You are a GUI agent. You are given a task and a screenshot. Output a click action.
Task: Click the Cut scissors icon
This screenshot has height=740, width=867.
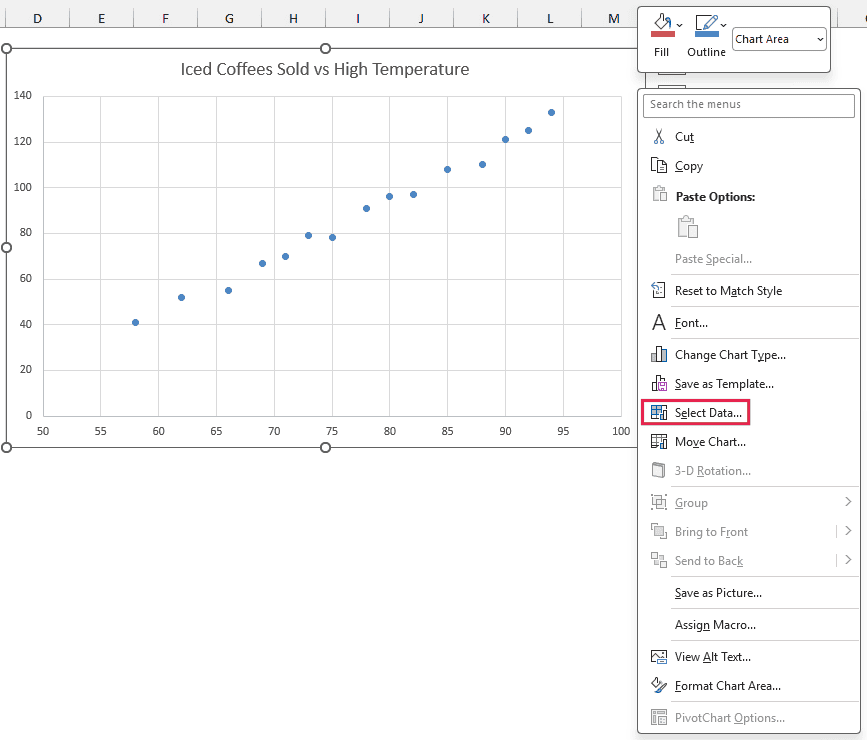pyautogui.click(x=659, y=137)
